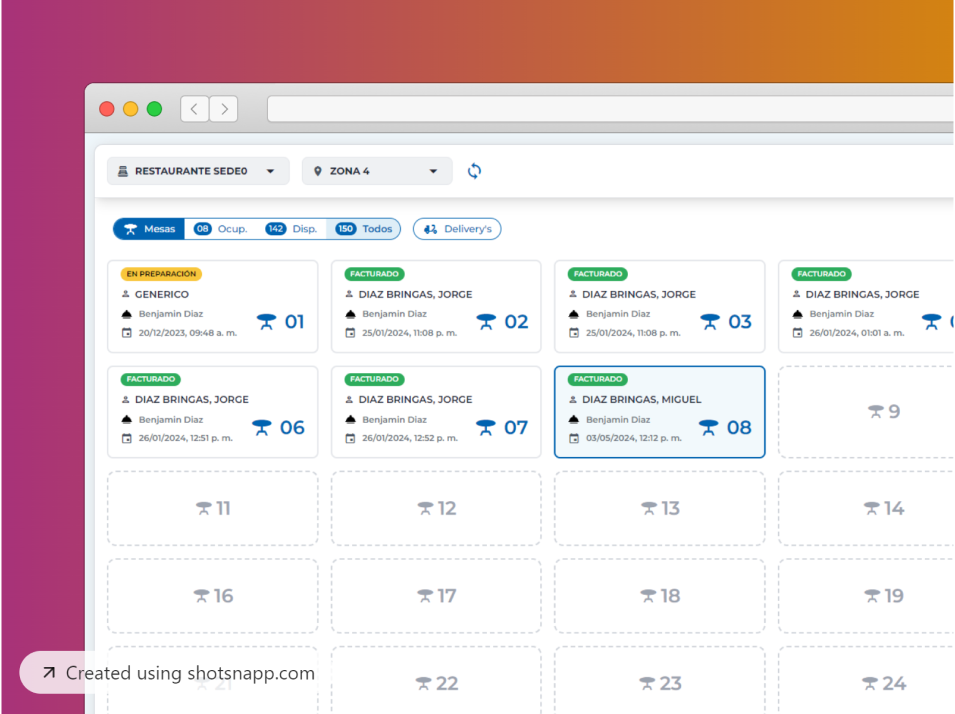Viewport: 955px width, 714px height.
Task: Click the waiter icon on card 02
Action: [350, 314]
